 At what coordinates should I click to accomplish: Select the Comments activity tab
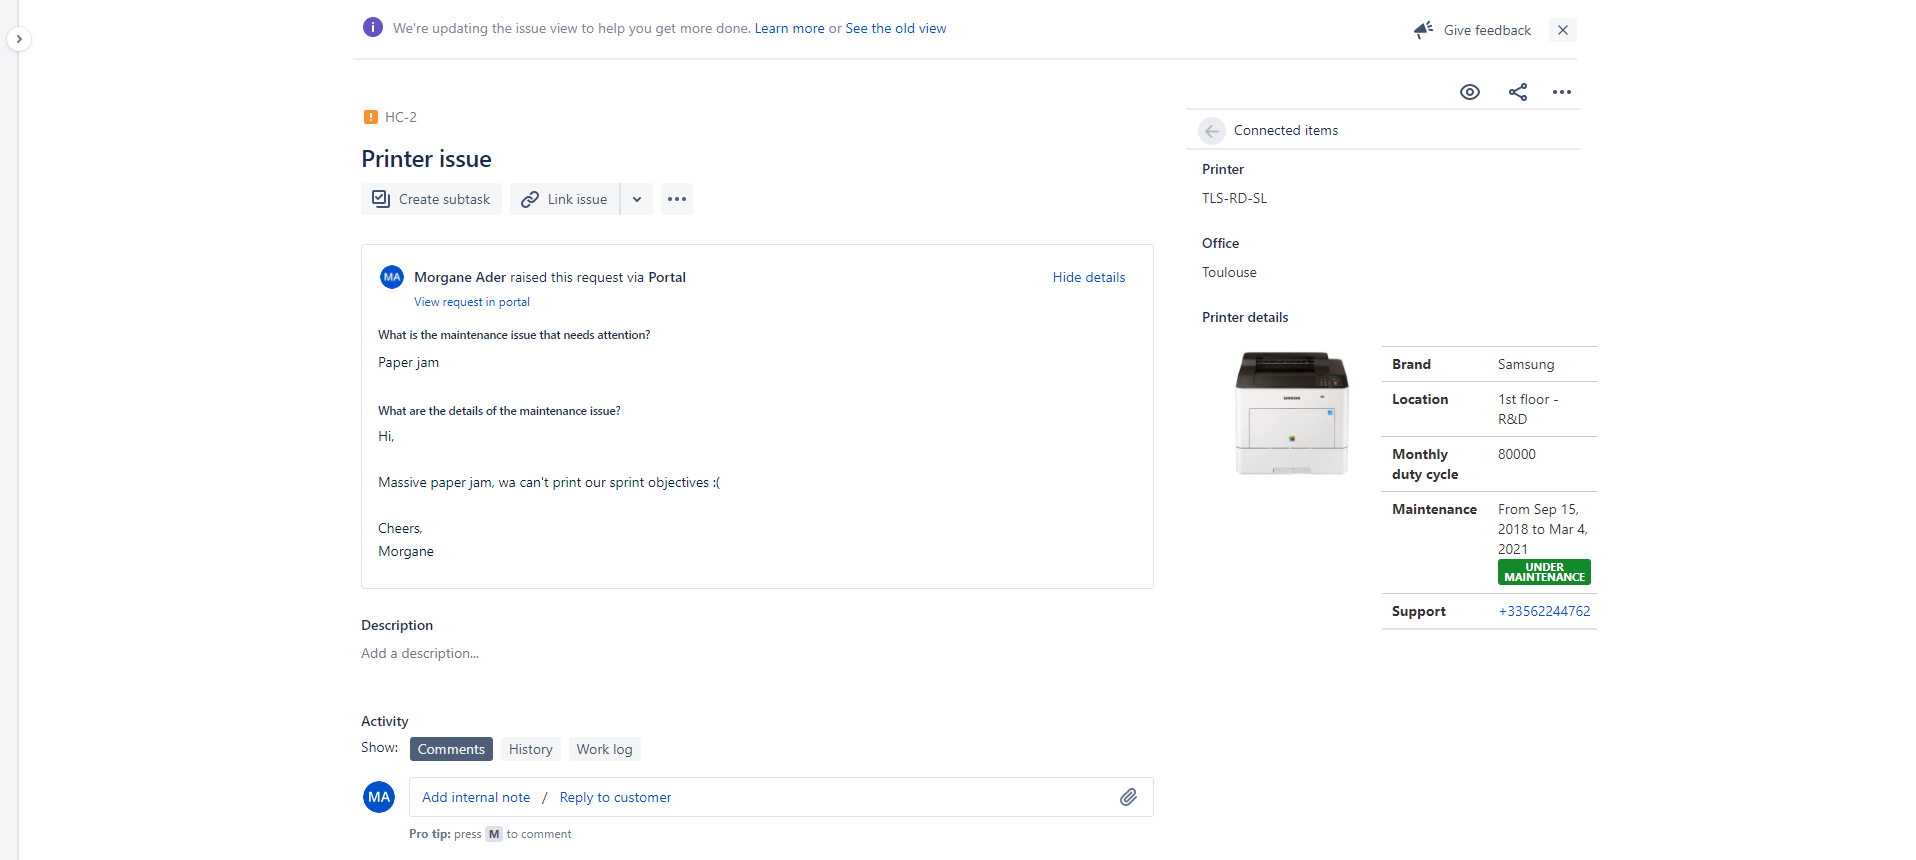(x=451, y=749)
